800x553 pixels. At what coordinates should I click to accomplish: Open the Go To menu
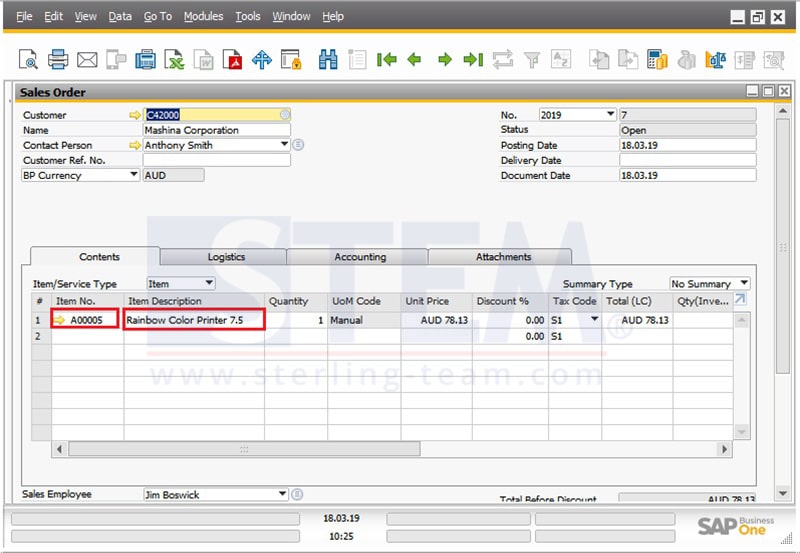point(158,16)
